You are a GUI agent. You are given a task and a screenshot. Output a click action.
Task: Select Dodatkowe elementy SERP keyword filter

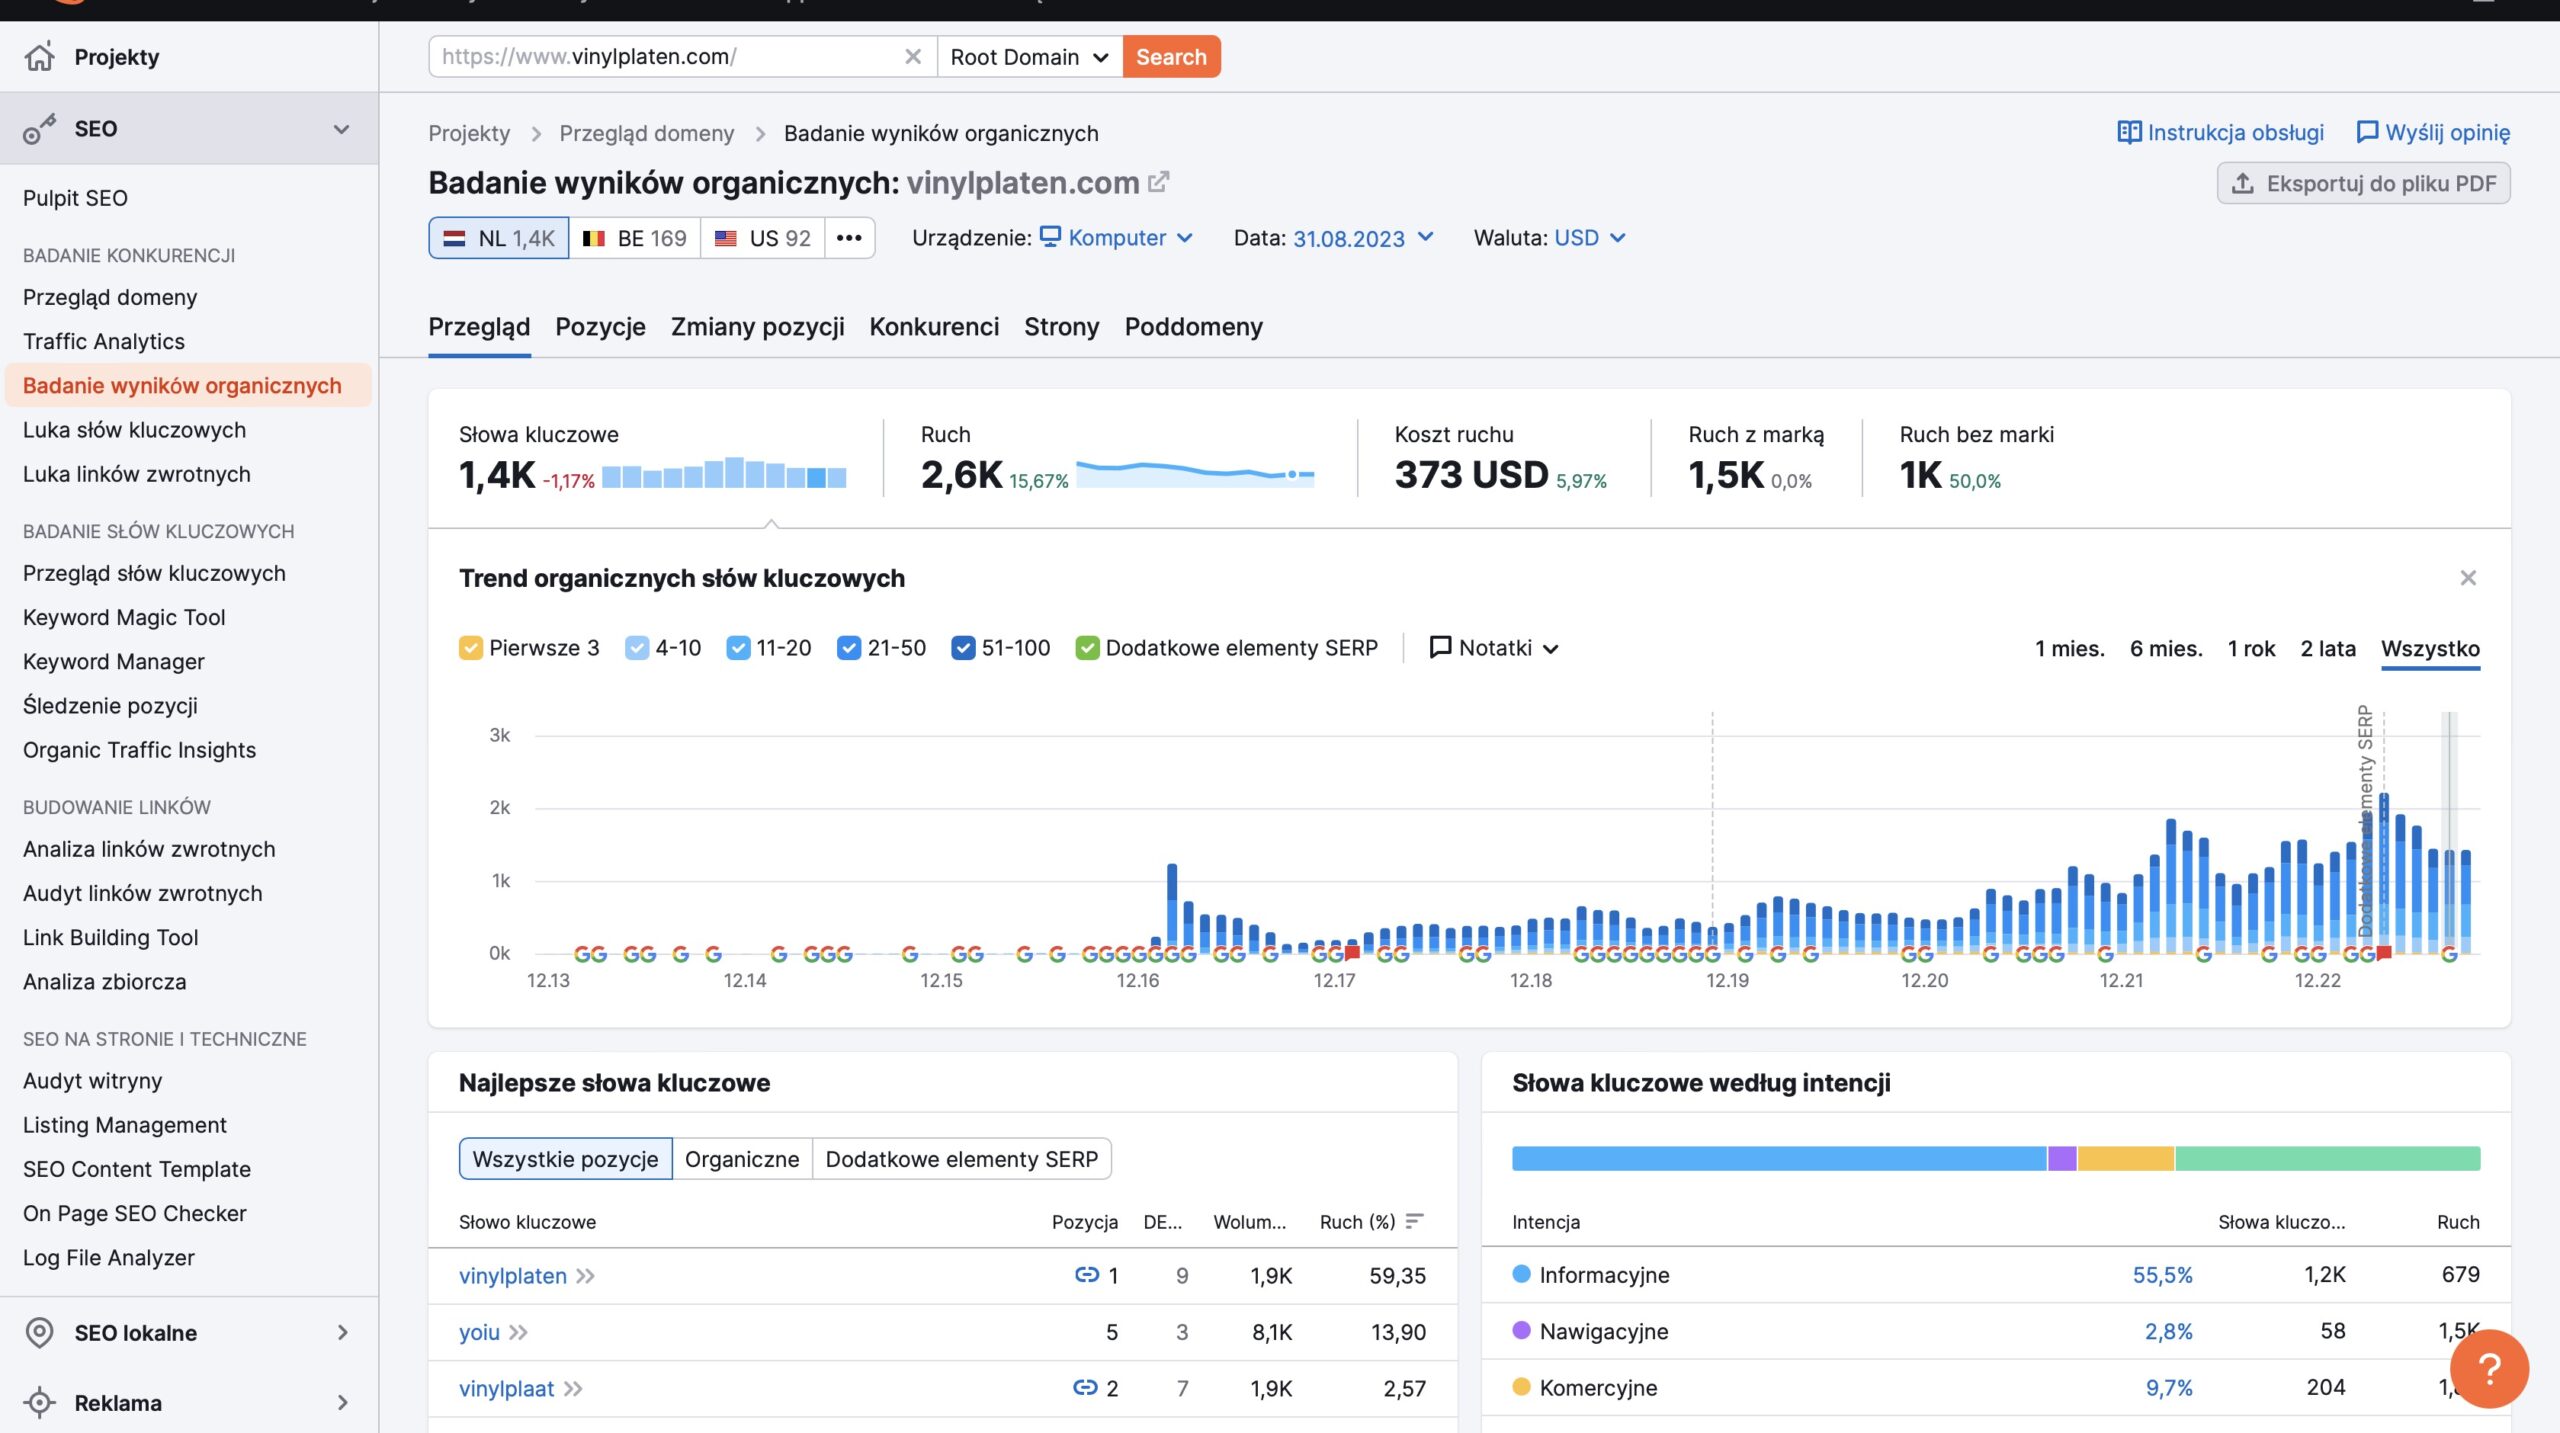[961, 1159]
